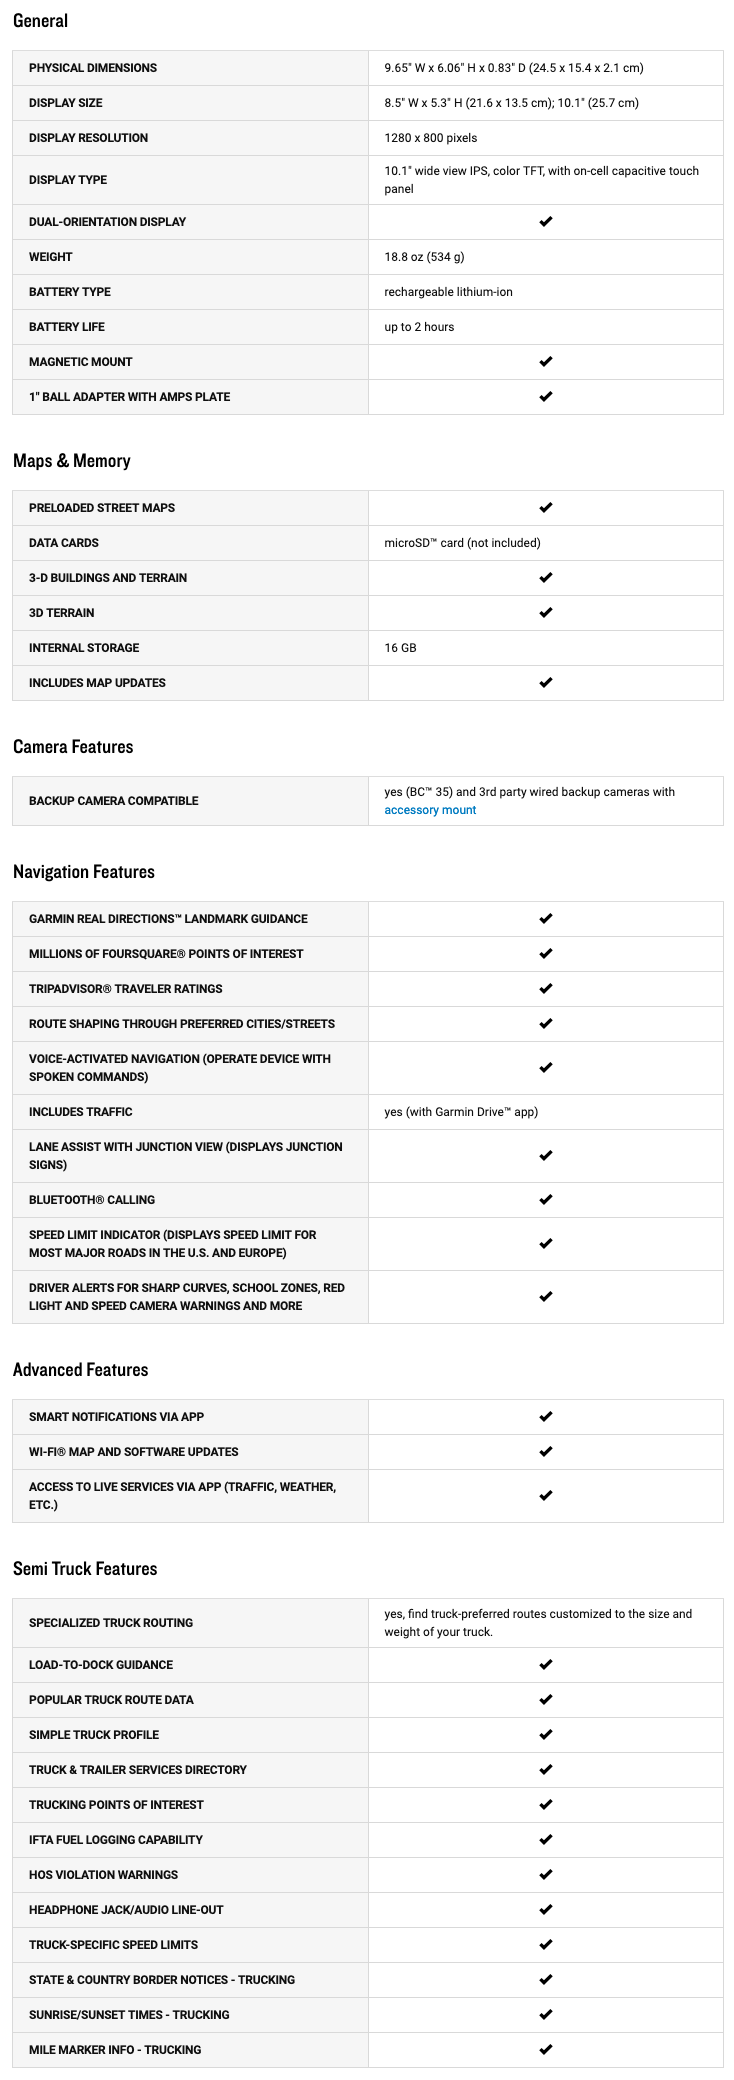This screenshot has height=2080, width=734.
Task: Click the Includes Map Updates checkmark
Action: click(545, 683)
